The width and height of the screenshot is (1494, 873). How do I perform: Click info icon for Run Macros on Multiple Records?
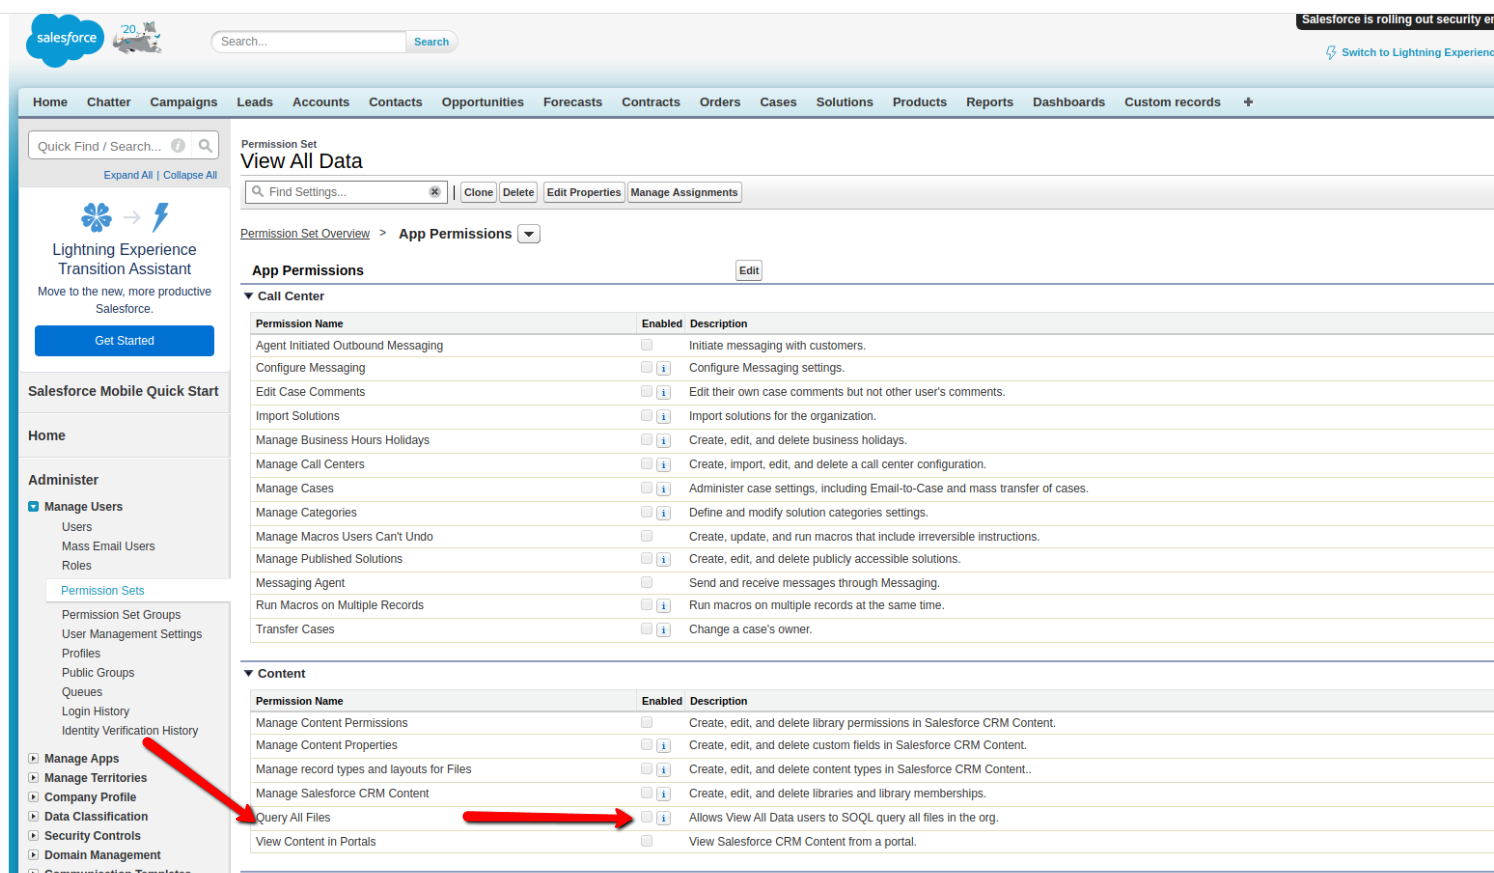click(x=663, y=606)
